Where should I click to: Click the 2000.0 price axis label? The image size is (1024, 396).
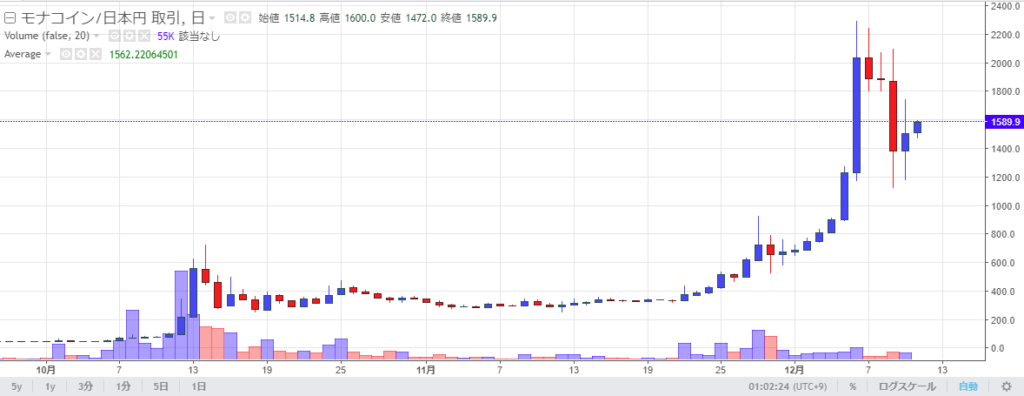click(1006, 64)
